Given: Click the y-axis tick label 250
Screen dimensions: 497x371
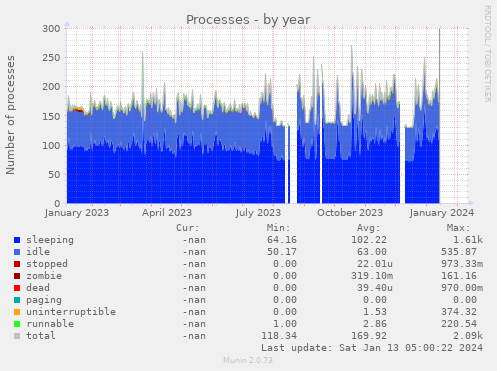Looking at the screenshot, I should tap(51, 58).
